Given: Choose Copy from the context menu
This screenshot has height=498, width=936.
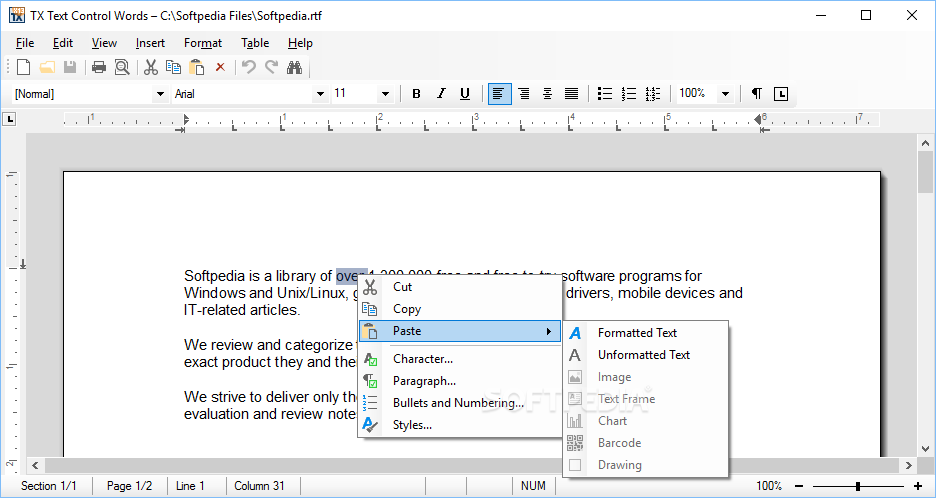Looking at the screenshot, I should (460, 309).
